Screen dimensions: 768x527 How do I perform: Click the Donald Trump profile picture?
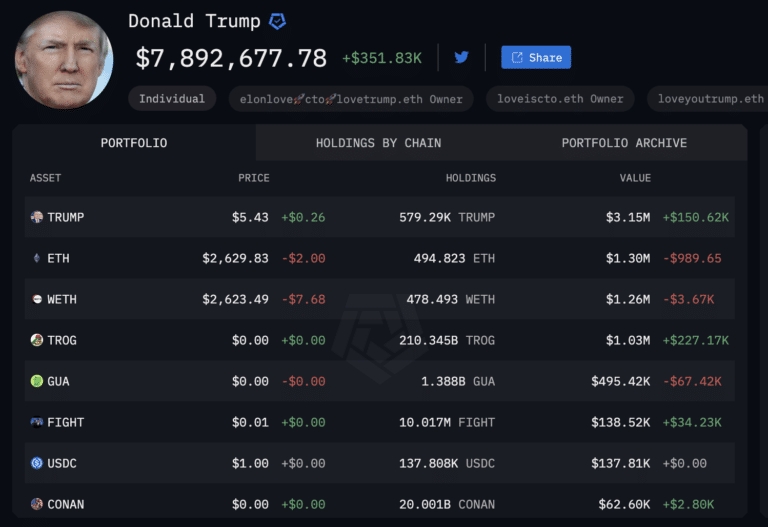pyautogui.click(x=64, y=60)
